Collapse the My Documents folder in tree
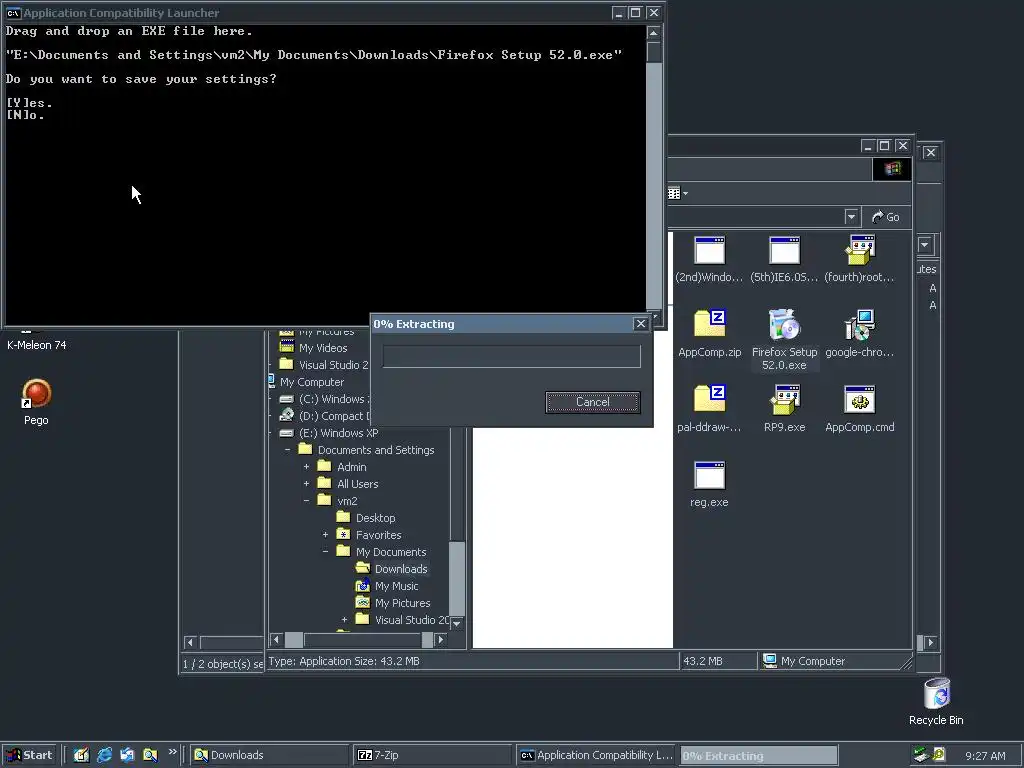The image size is (1024, 768). pos(325,552)
